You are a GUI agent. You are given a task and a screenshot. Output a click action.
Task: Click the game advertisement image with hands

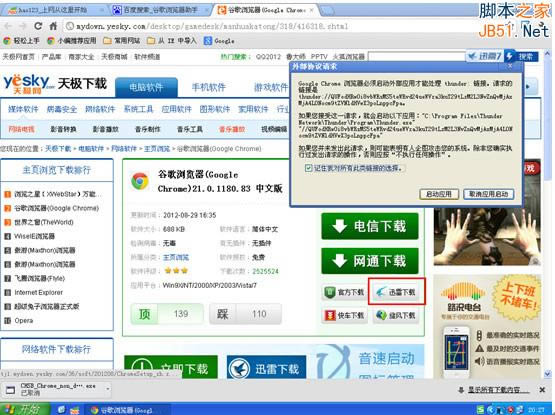pyautogui.click(x=487, y=212)
